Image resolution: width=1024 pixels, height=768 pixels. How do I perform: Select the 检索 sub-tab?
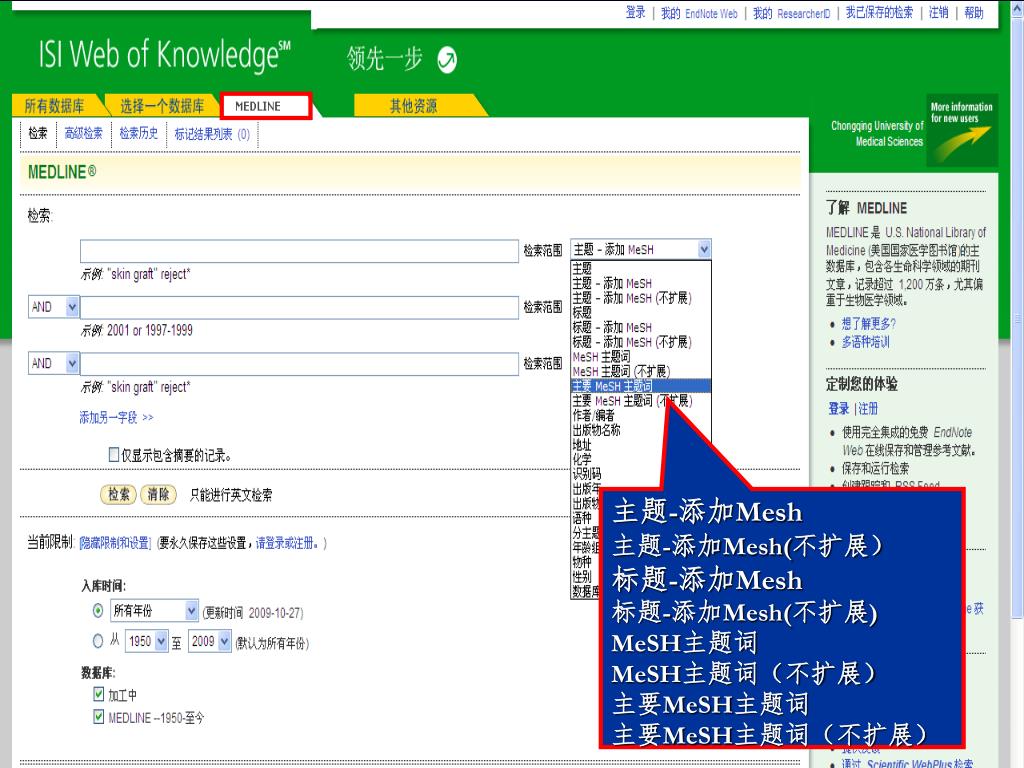38,133
